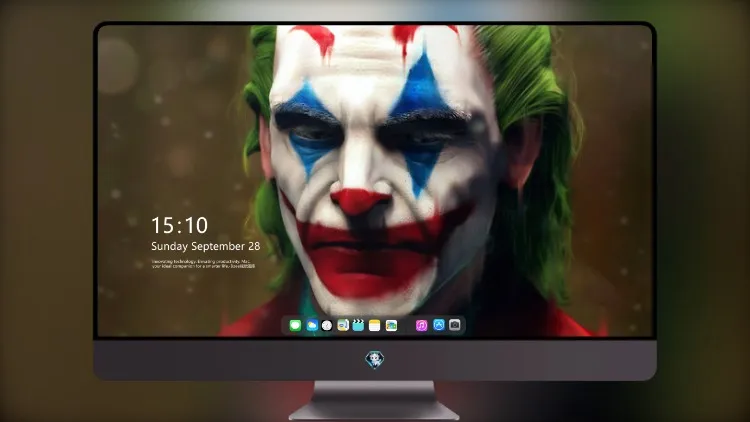
Task: Open the green Messages app in the dock
Action: point(295,325)
